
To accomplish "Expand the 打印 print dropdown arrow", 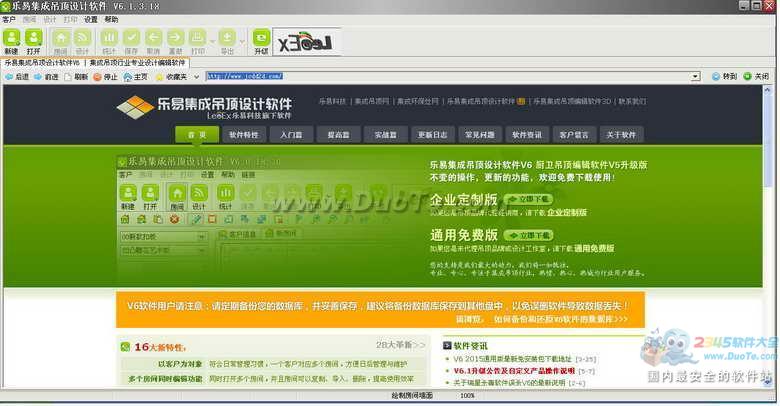I will [x=212, y=41].
